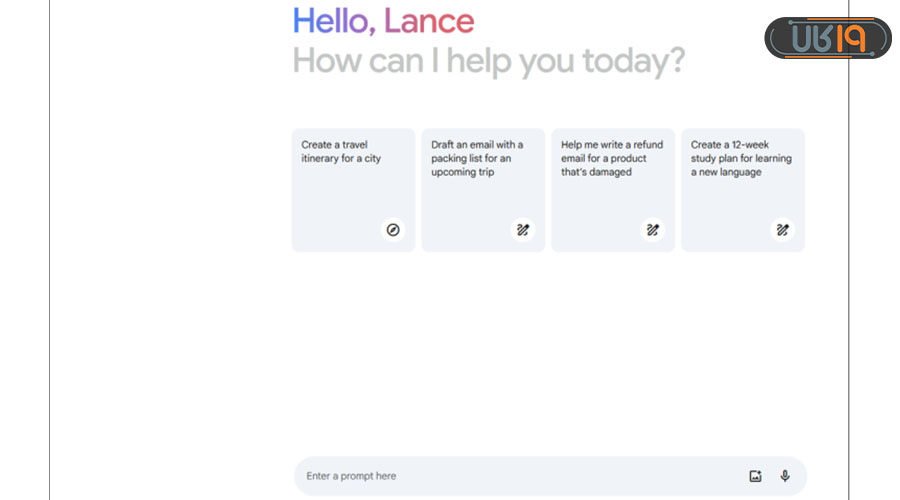Select "Create a travel itinerary for a city" text
The image size is (900, 500).
(x=341, y=152)
